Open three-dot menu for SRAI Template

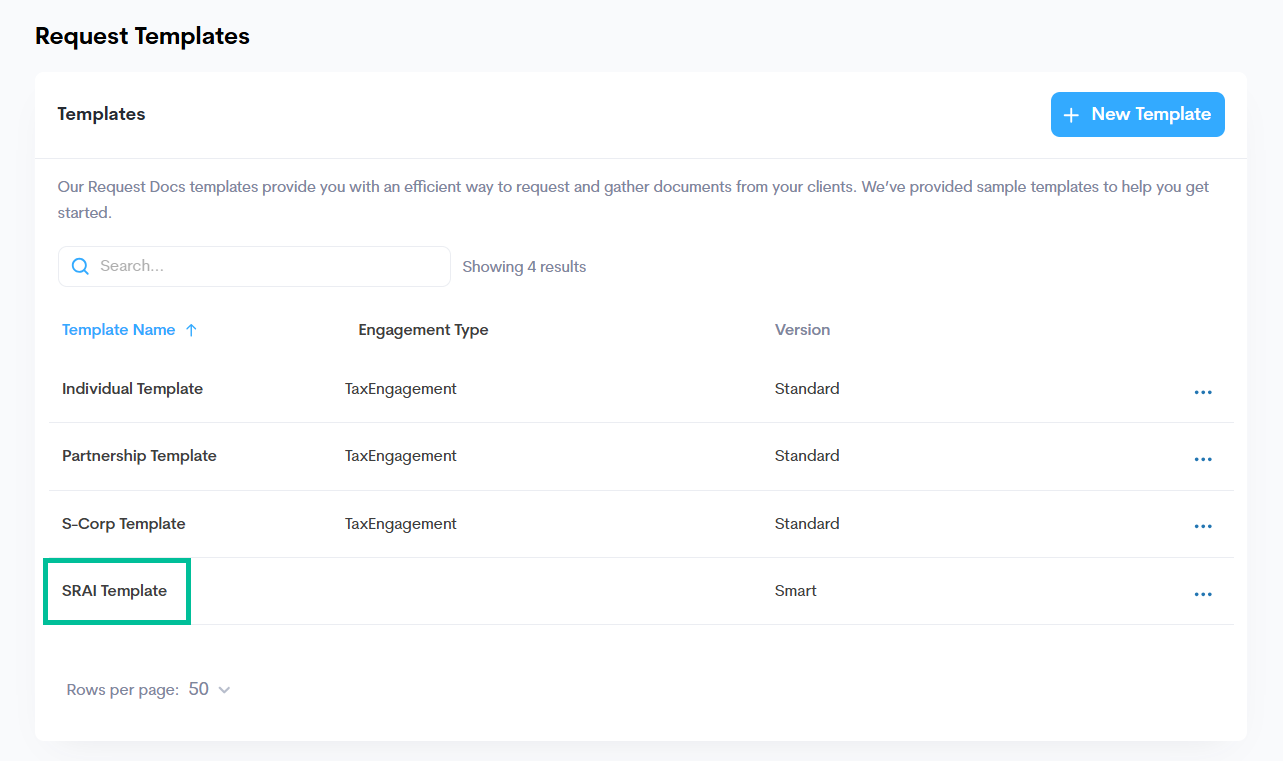pos(1202,594)
